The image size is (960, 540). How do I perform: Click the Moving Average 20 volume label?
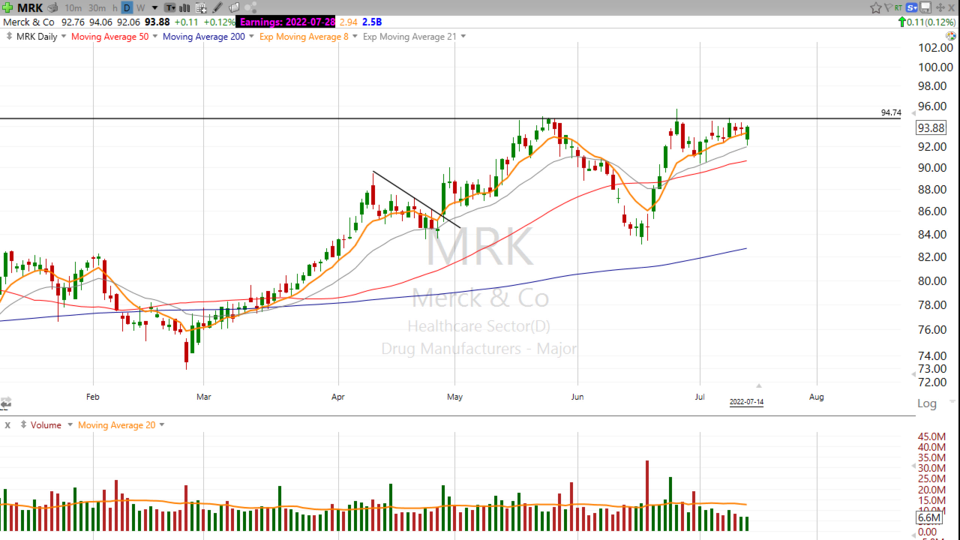[116, 425]
